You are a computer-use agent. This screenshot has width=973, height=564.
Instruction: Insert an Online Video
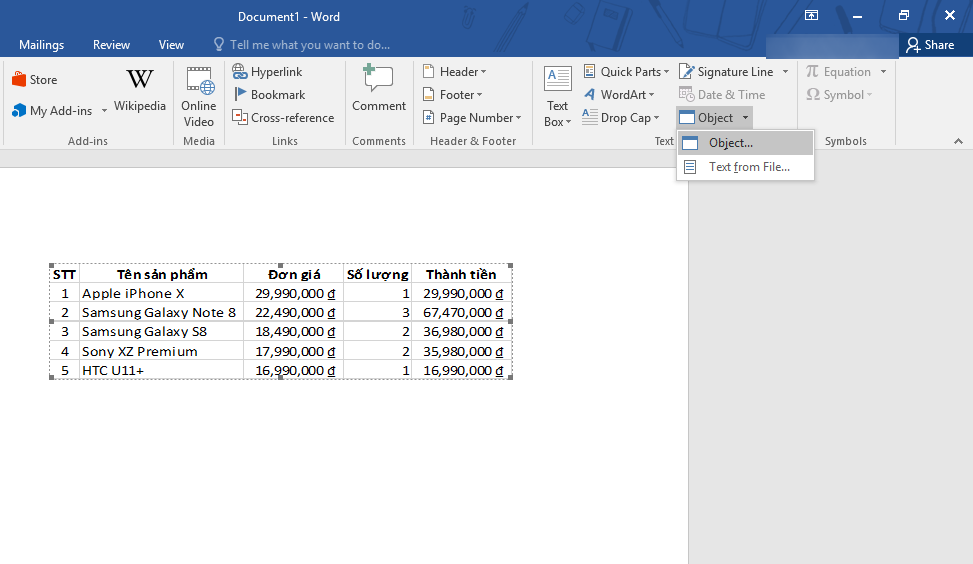pos(199,97)
